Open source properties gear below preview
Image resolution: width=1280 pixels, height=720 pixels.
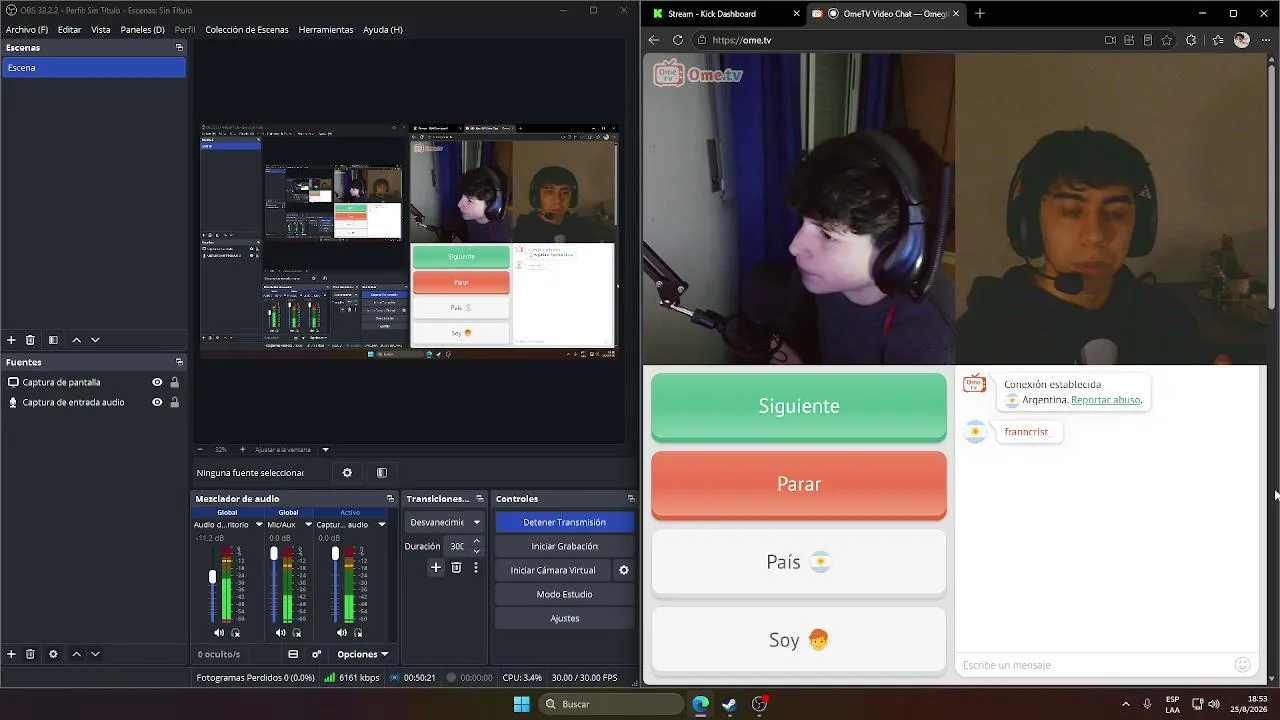347,473
